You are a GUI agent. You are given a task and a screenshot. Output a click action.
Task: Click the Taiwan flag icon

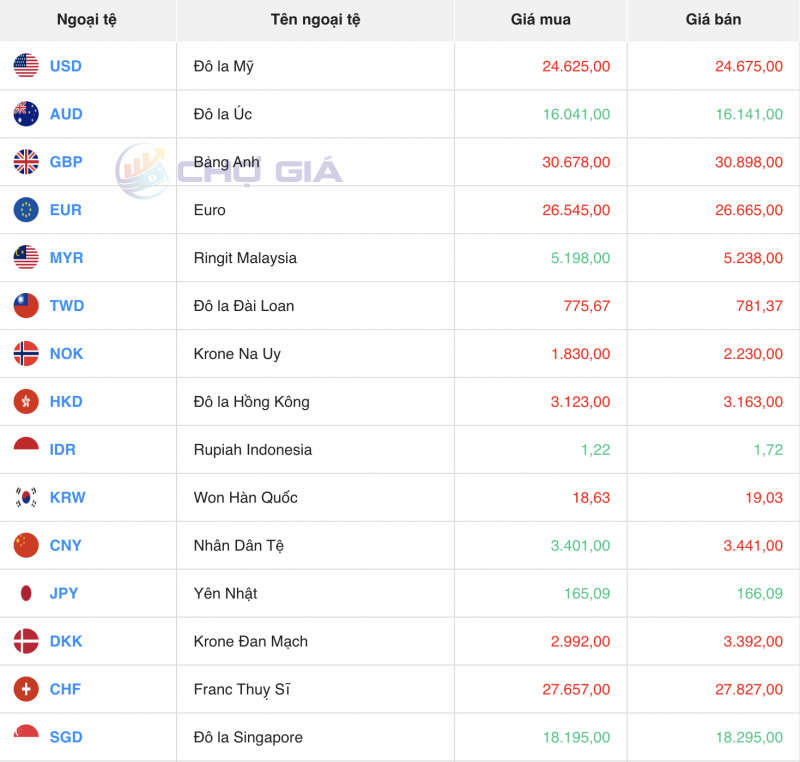point(26,306)
